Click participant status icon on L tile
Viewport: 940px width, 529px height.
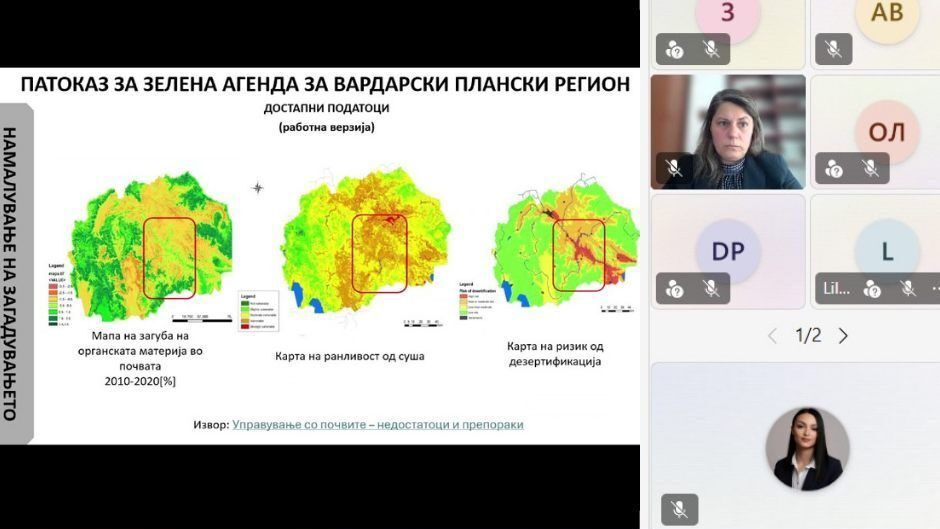(x=872, y=289)
